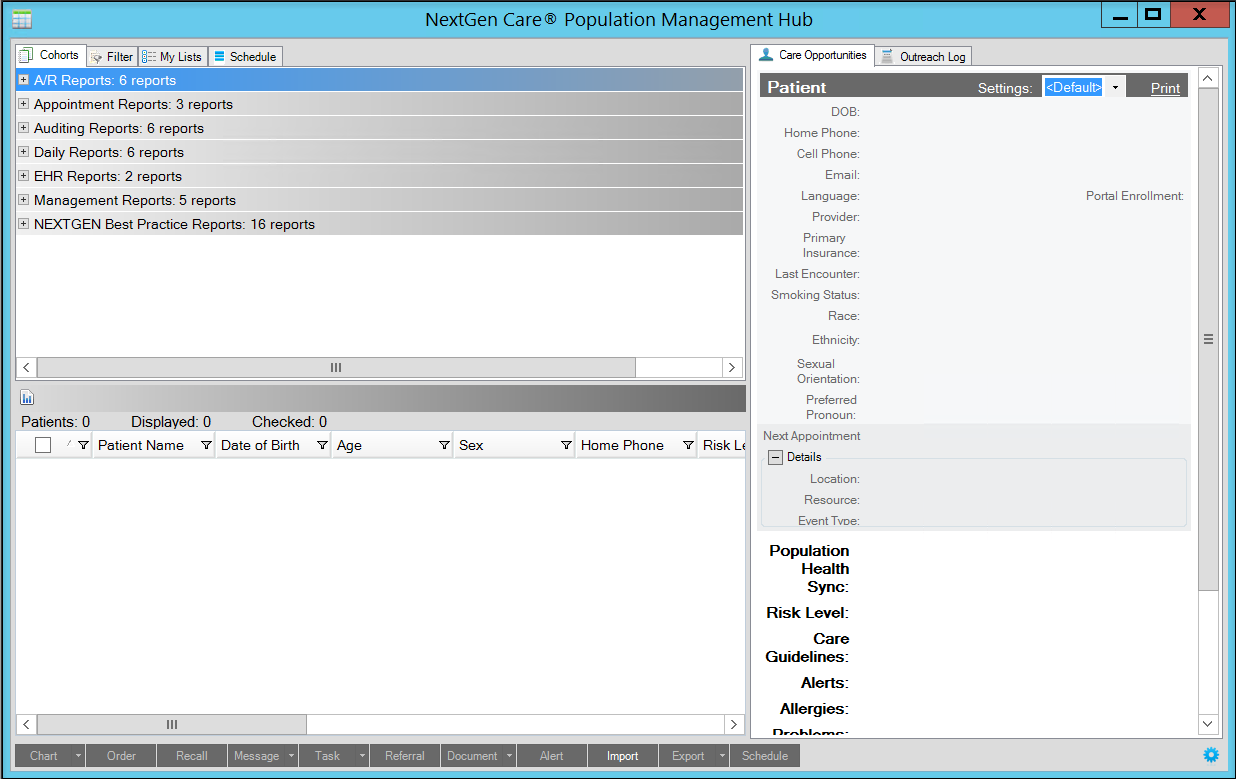Image resolution: width=1236 pixels, height=779 pixels.
Task: Switch to the My Lists tab
Action: (172, 57)
